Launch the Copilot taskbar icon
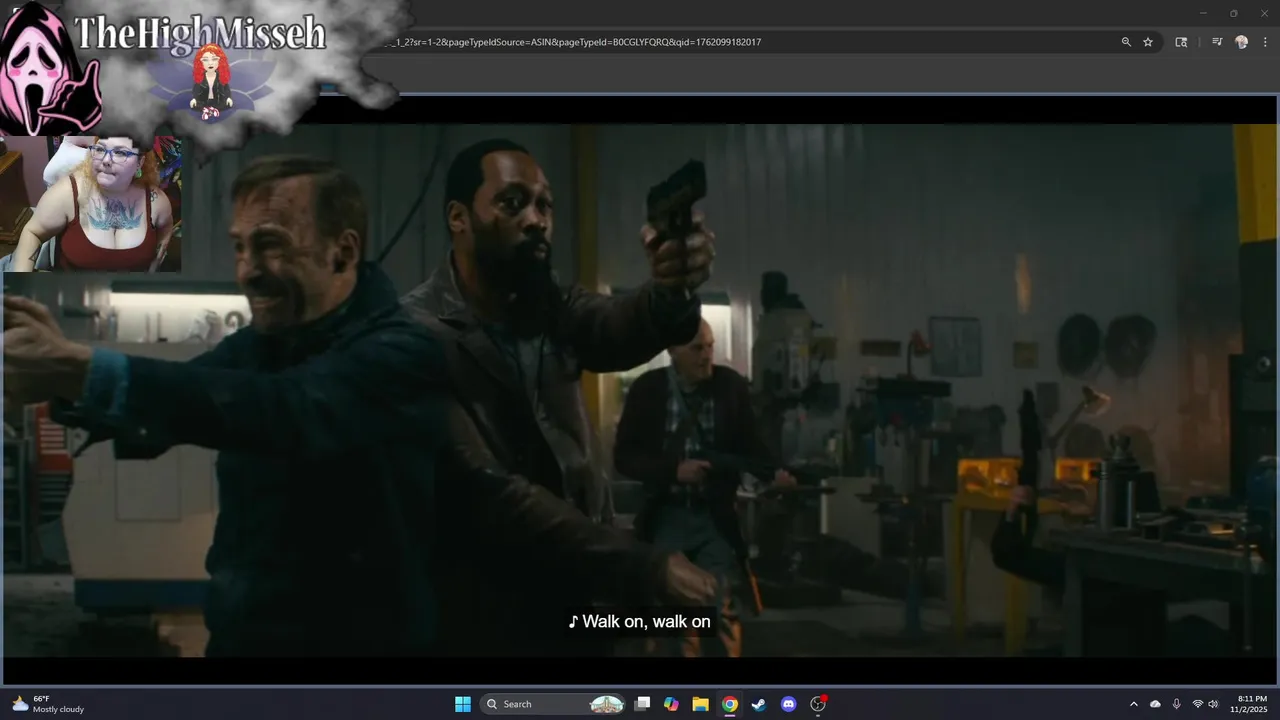This screenshot has height=720, width=1280. [671, 704]
